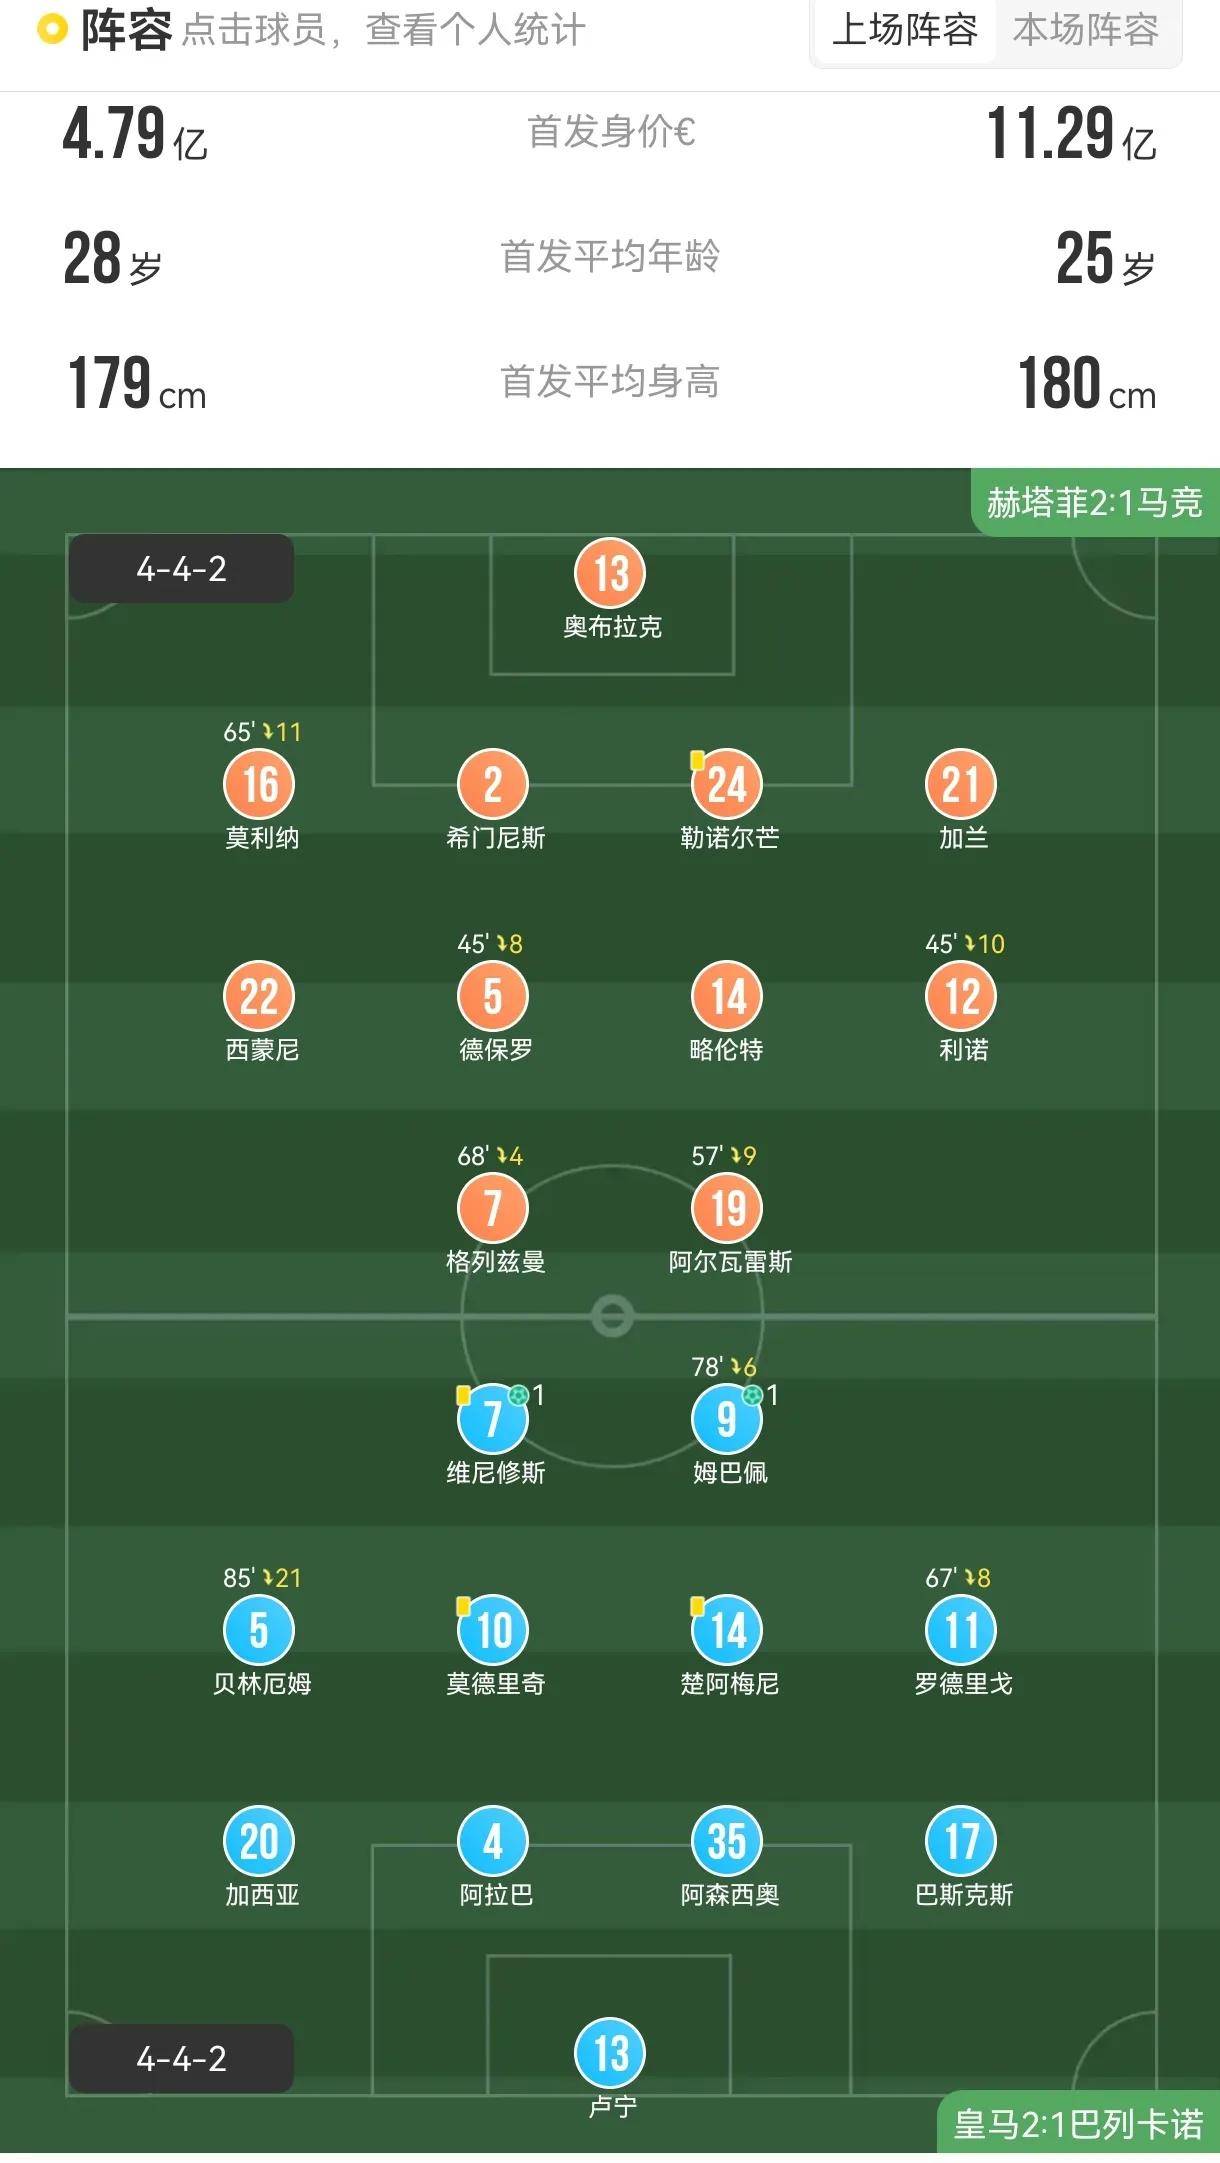Select player 24 勒诺尔芒 with yellow card
This screenshot has height=2163, width=1220.
tap(727, 784)
